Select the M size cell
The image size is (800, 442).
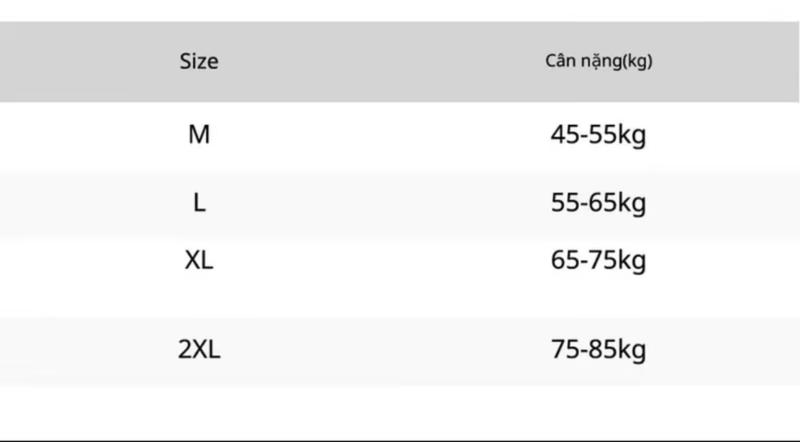(x=199, y=134)
